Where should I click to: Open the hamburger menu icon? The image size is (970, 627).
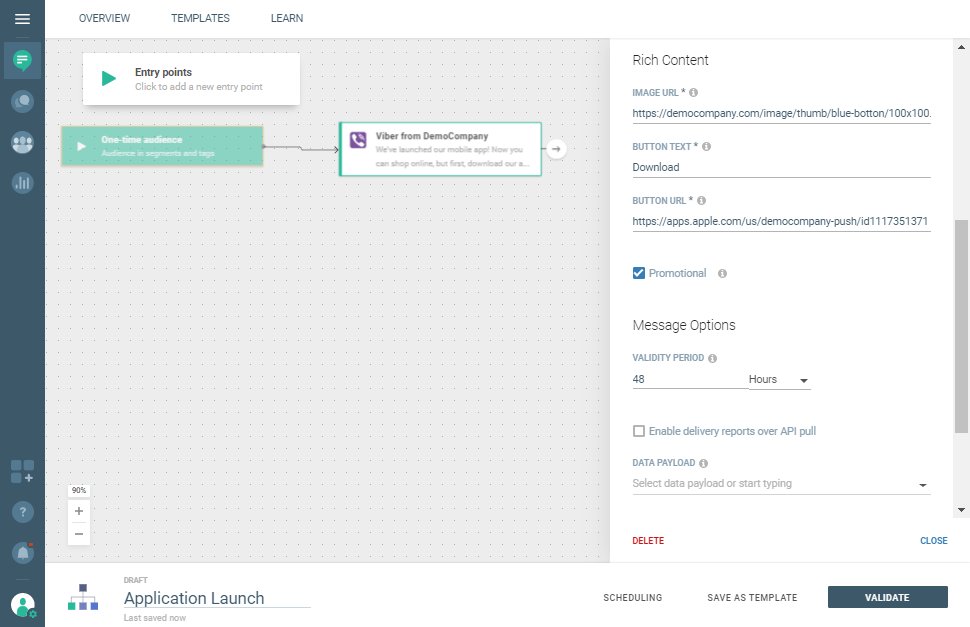[x=22, y=19]
